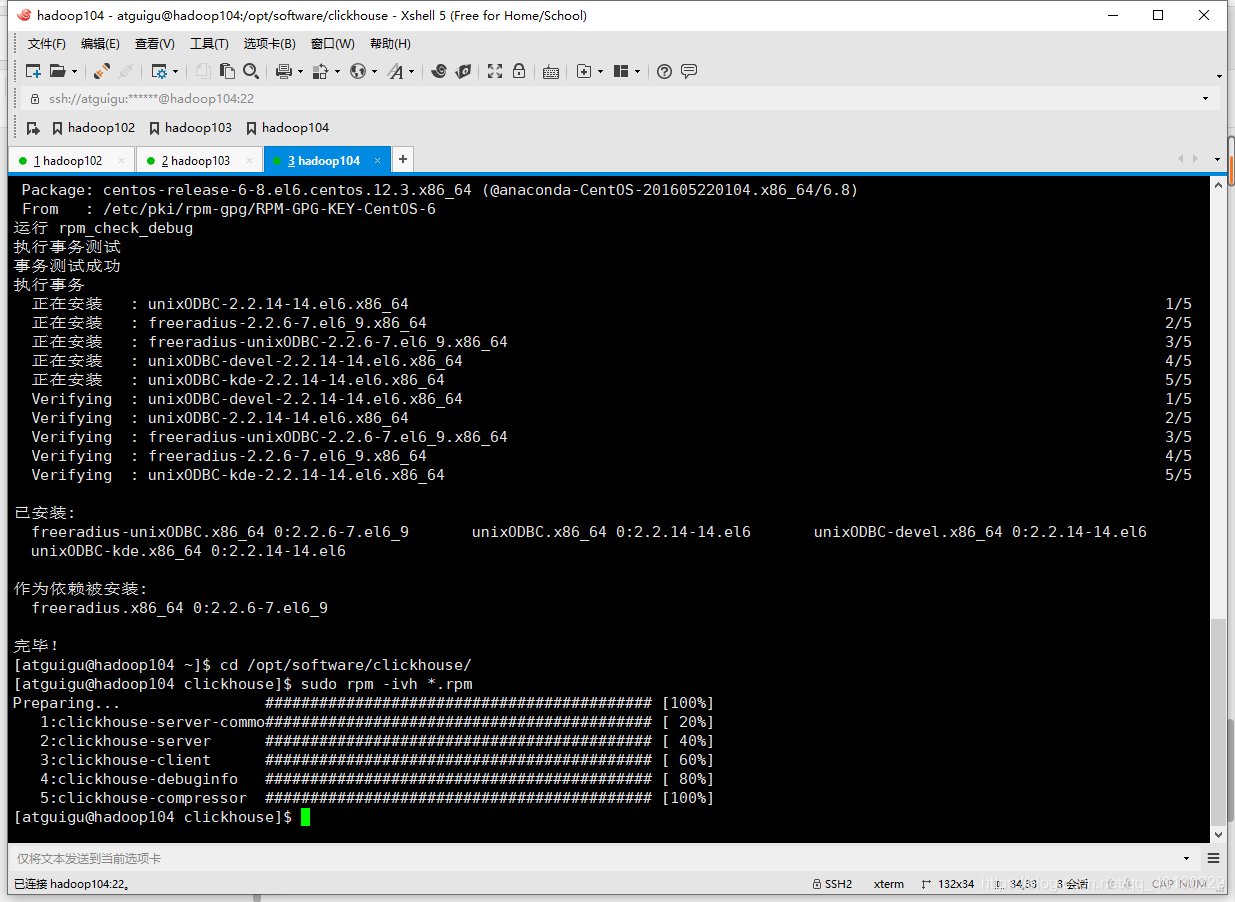Click the Find magnifier icon
The image size is (1235, 902).
point(251,71)
